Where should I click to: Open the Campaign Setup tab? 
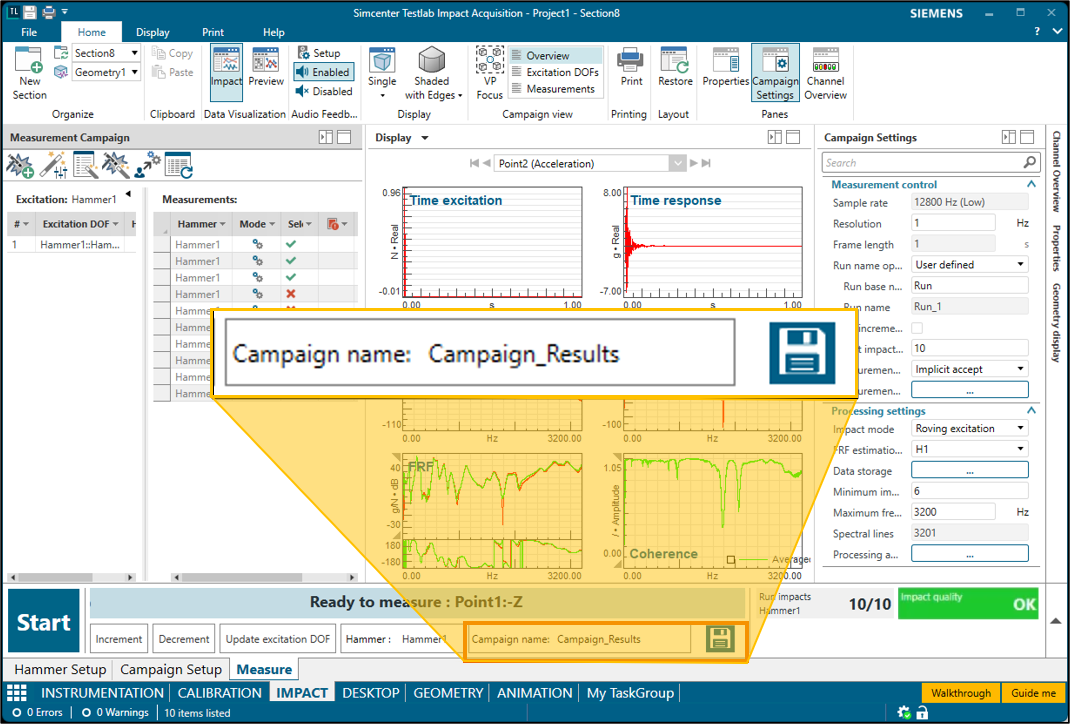point(171,669)
